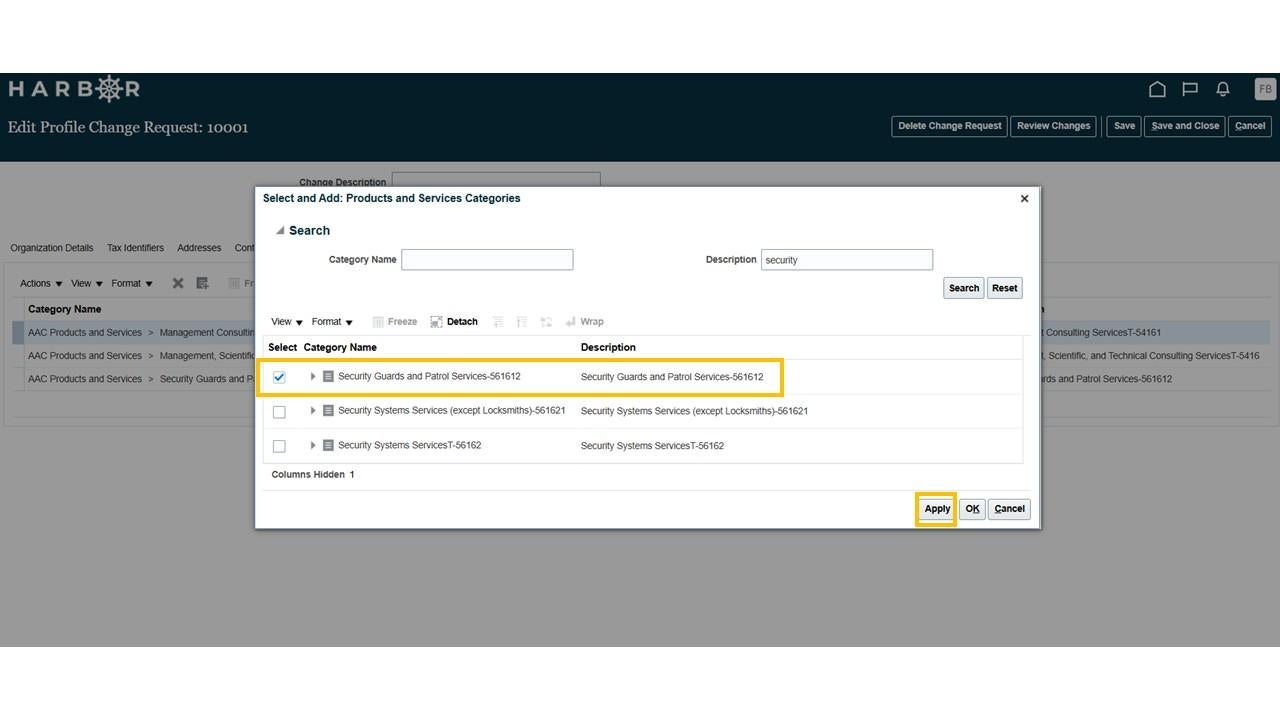Click Review Changes button
This screenshot has width=1280, height=720.
[1053, 126]
